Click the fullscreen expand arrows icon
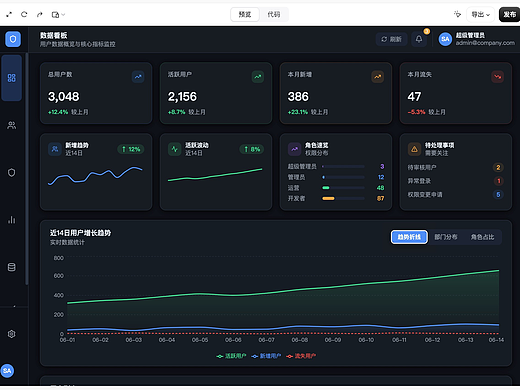Viewport: 520px width, 390px height. coord(9,14)
